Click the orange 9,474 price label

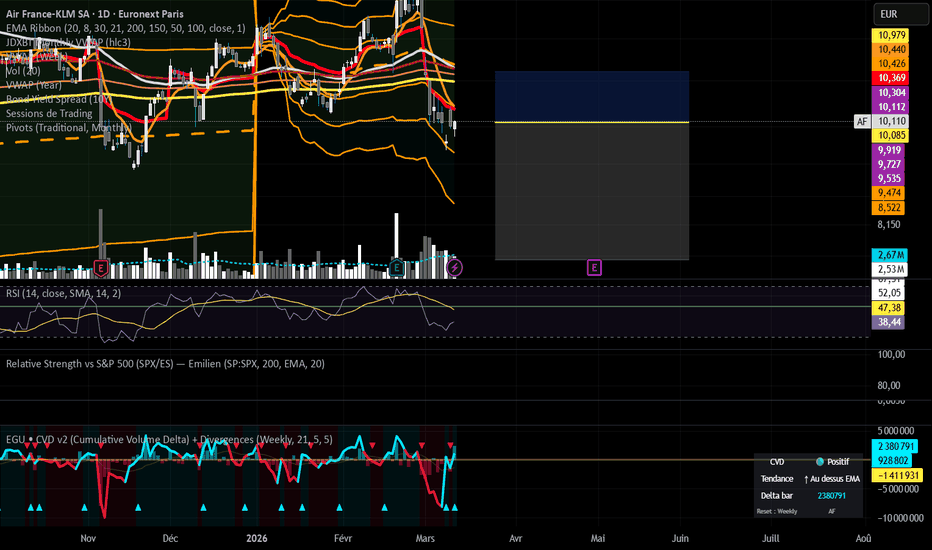pyautogui.click(x=889, y=193)
